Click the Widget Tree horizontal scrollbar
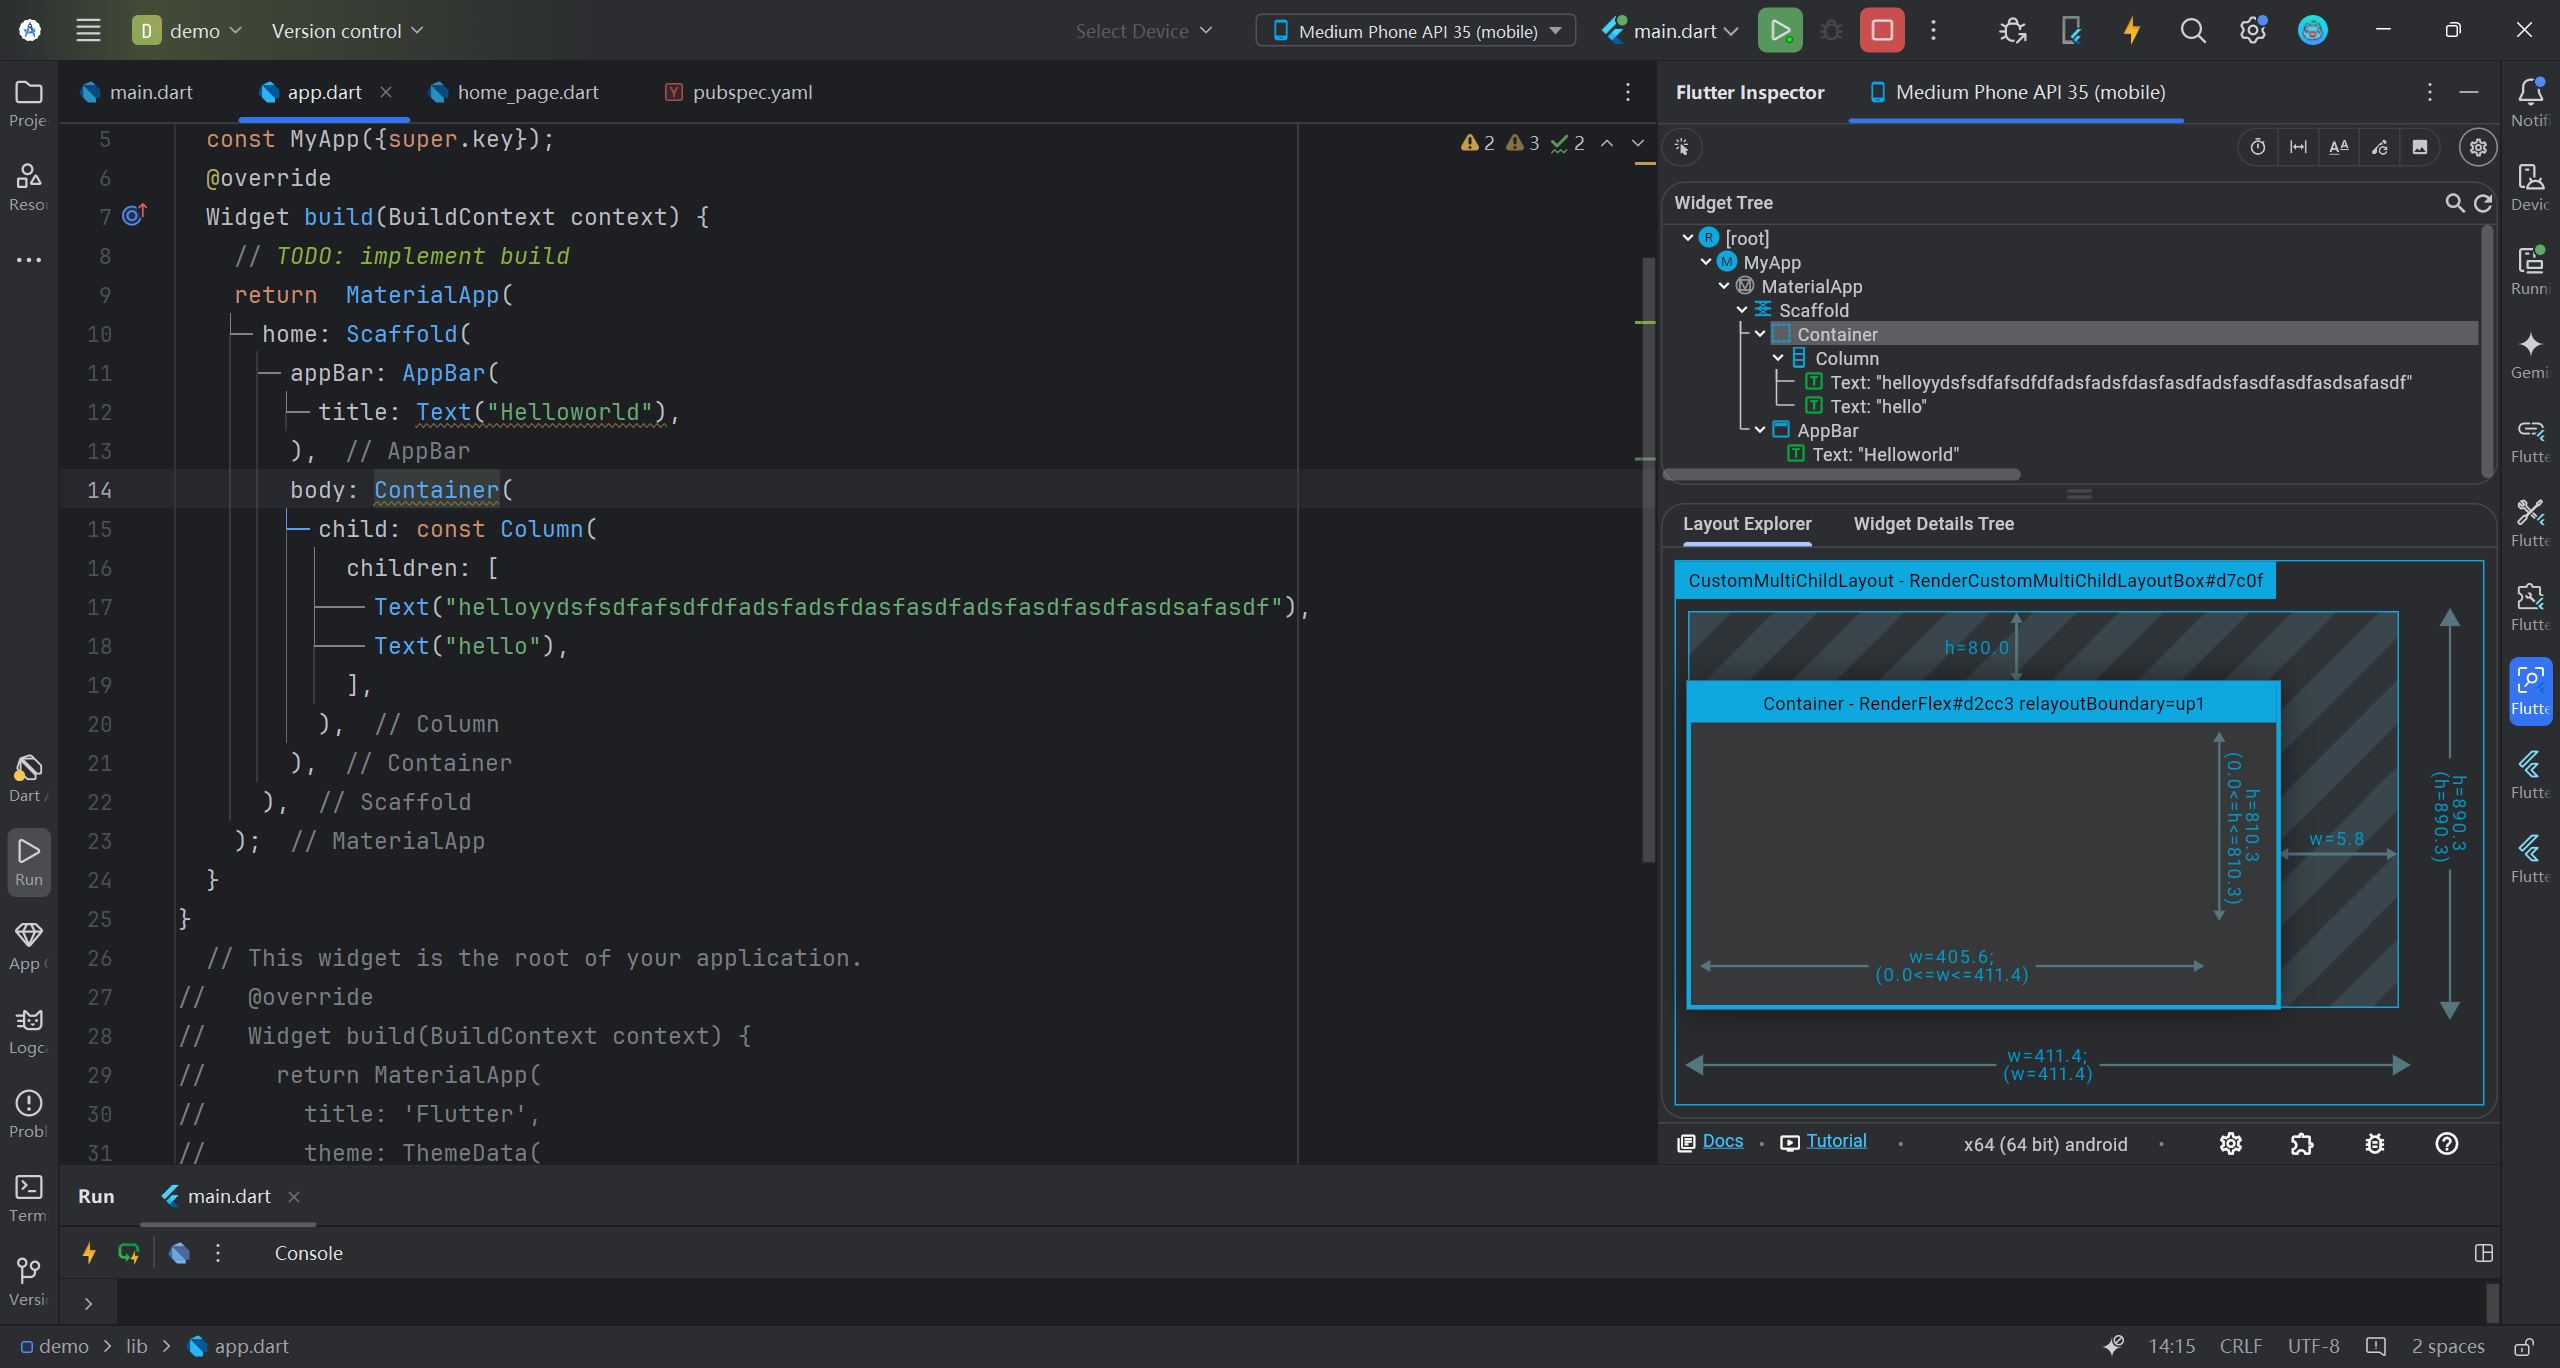Viewport: 2560px width, 1368px height. click(1842, 474)
